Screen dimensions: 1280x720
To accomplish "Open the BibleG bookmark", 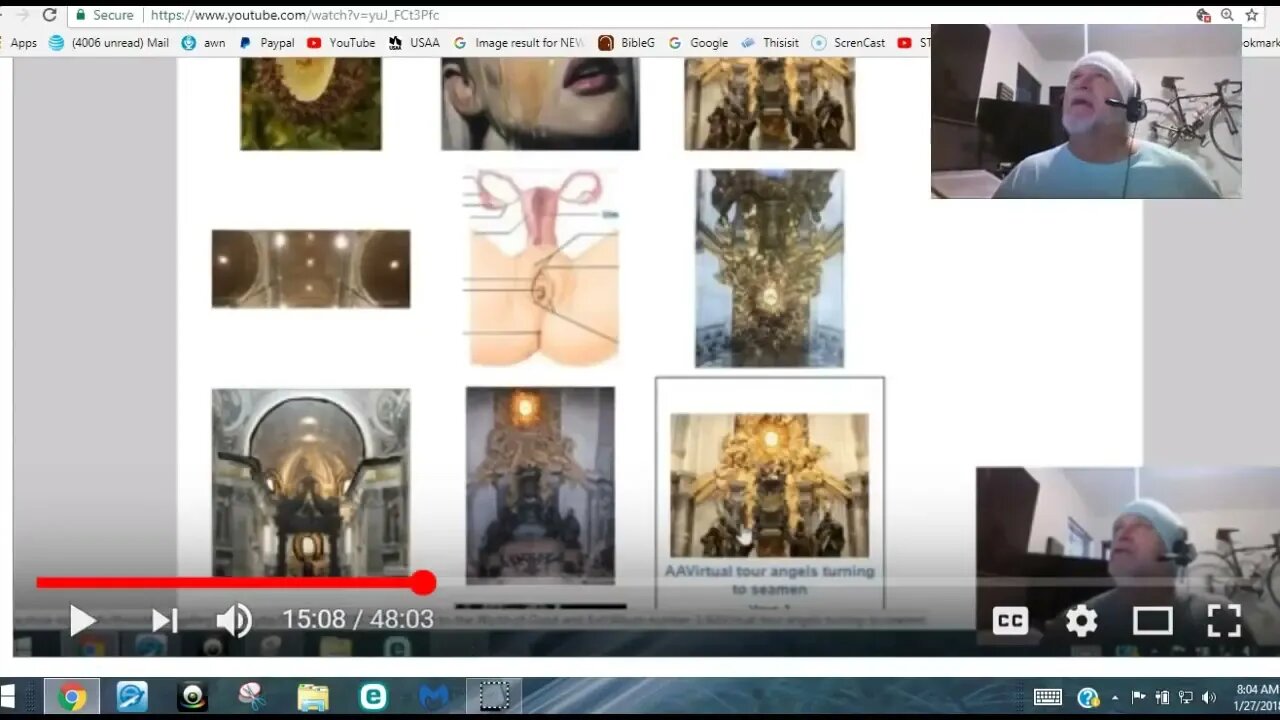I will pyautogui.click(x=627, y=43).
